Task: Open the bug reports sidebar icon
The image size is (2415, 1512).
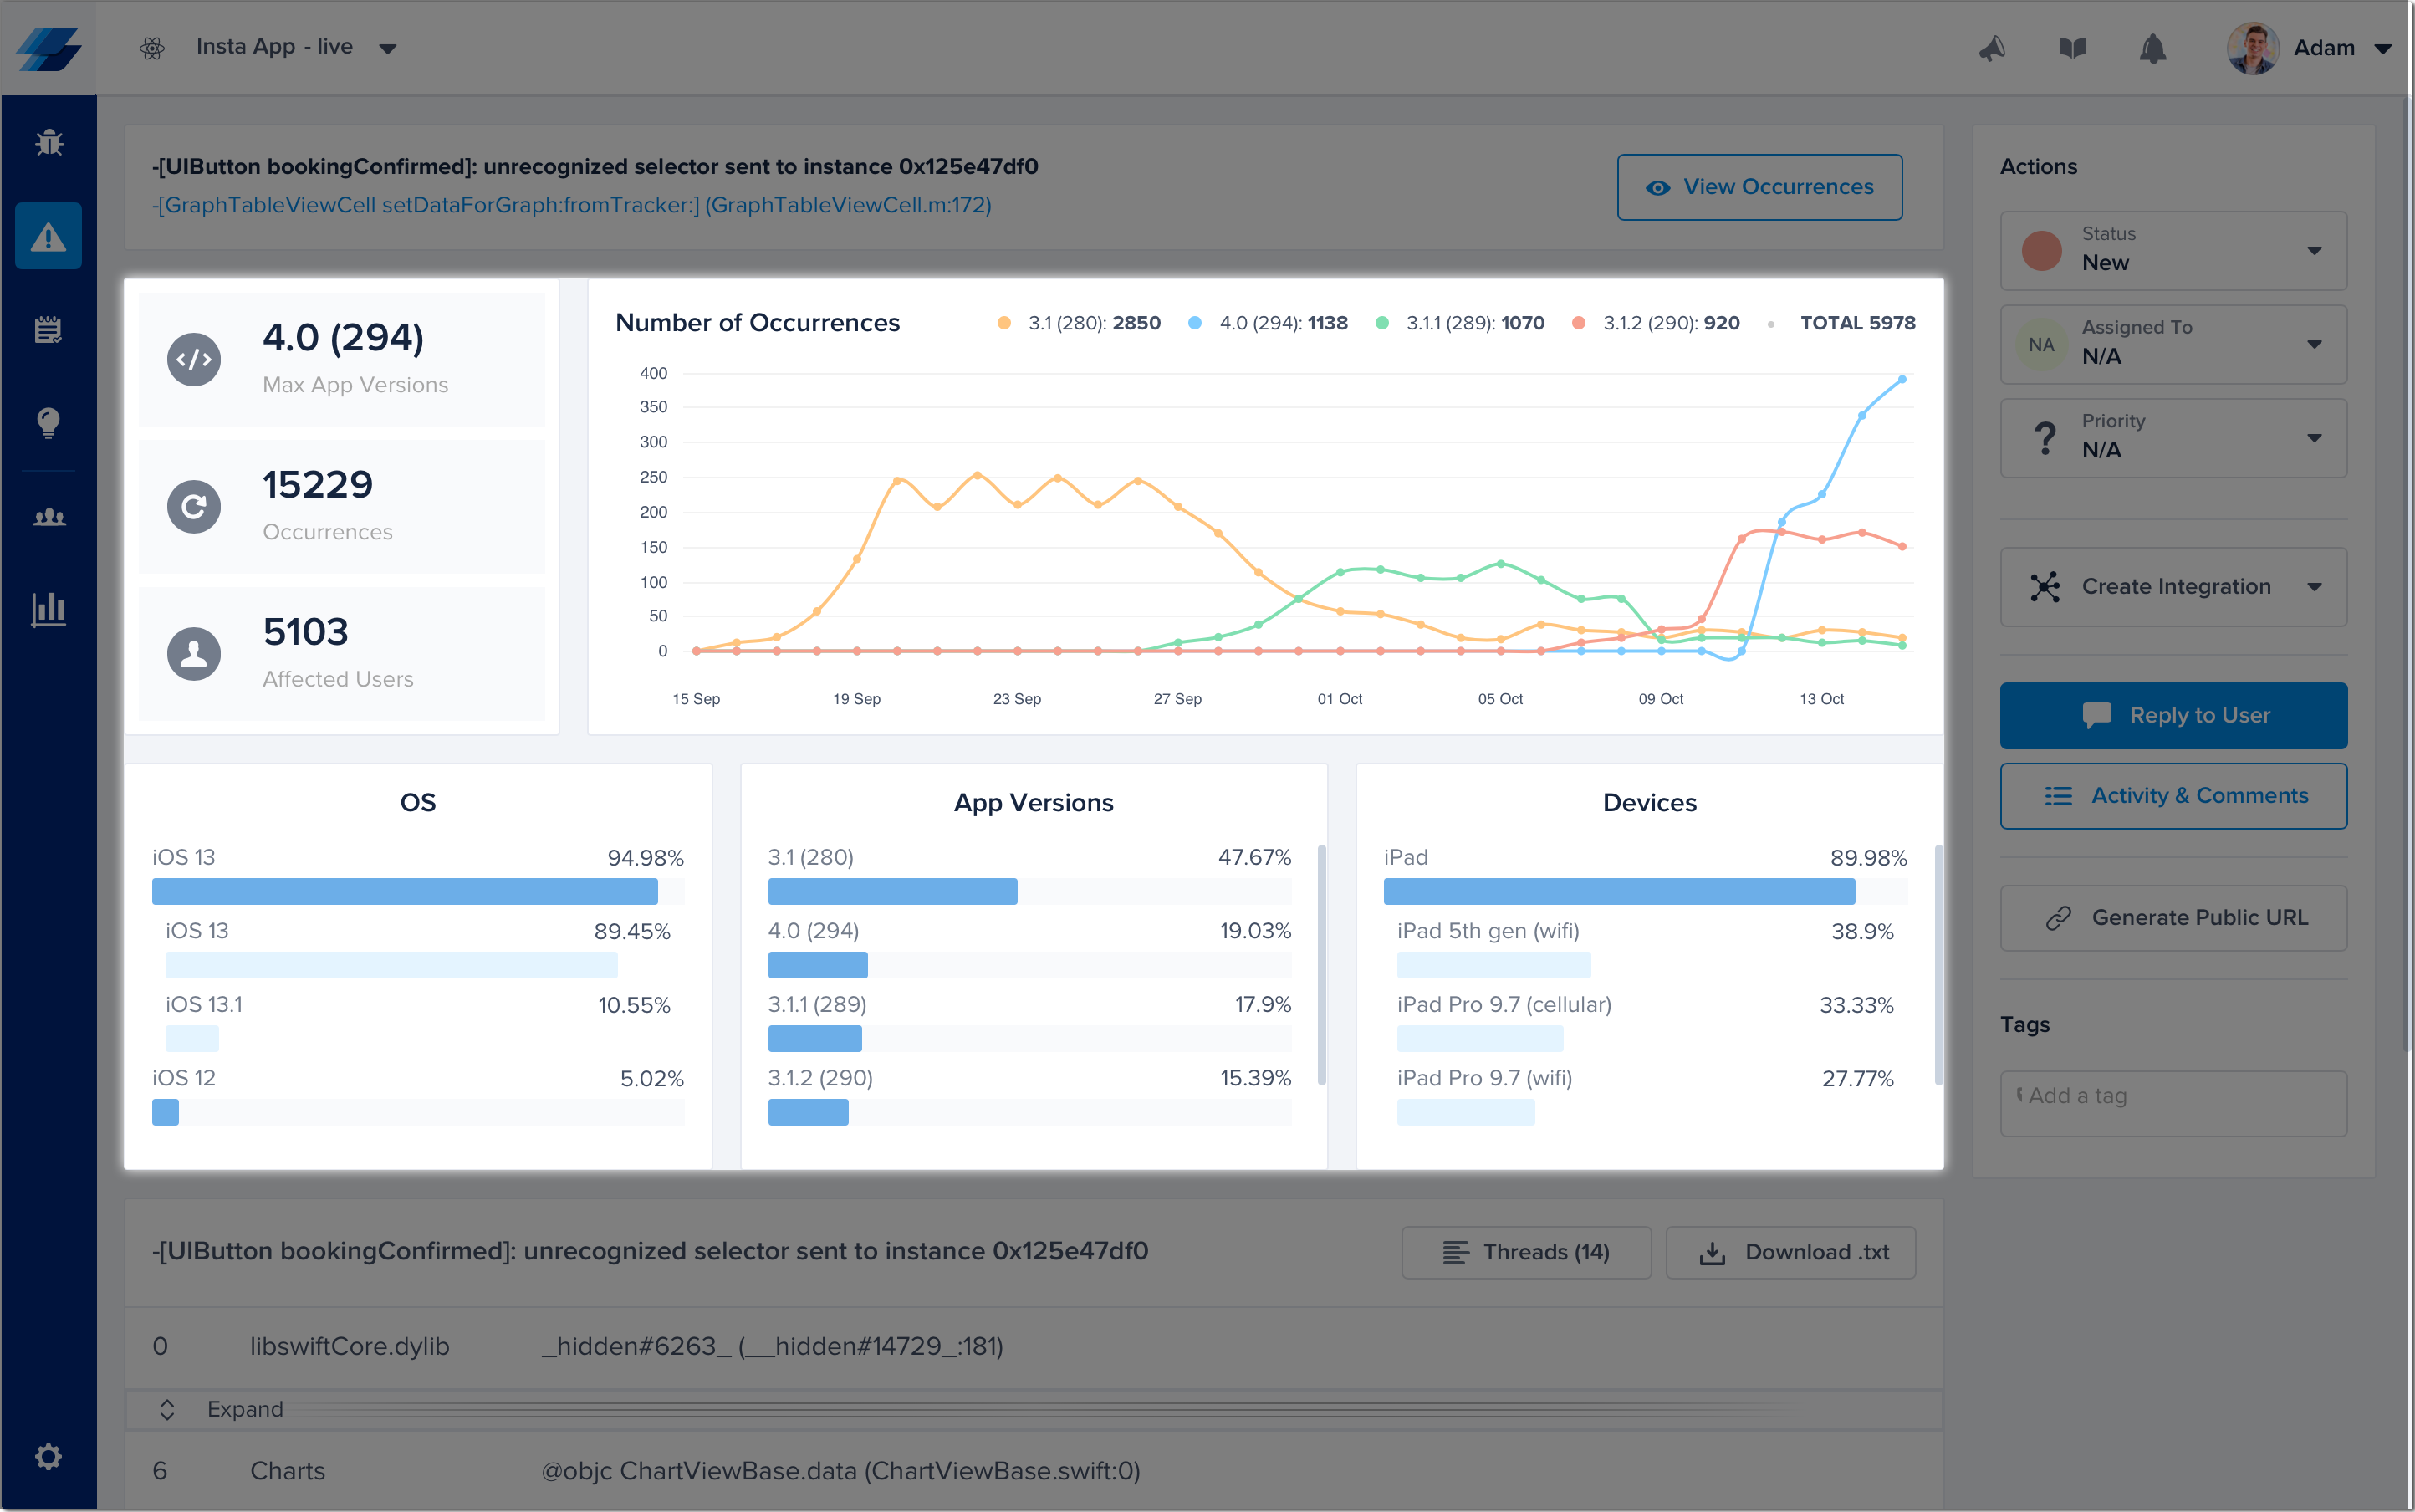Action: (x=48, y=143)
